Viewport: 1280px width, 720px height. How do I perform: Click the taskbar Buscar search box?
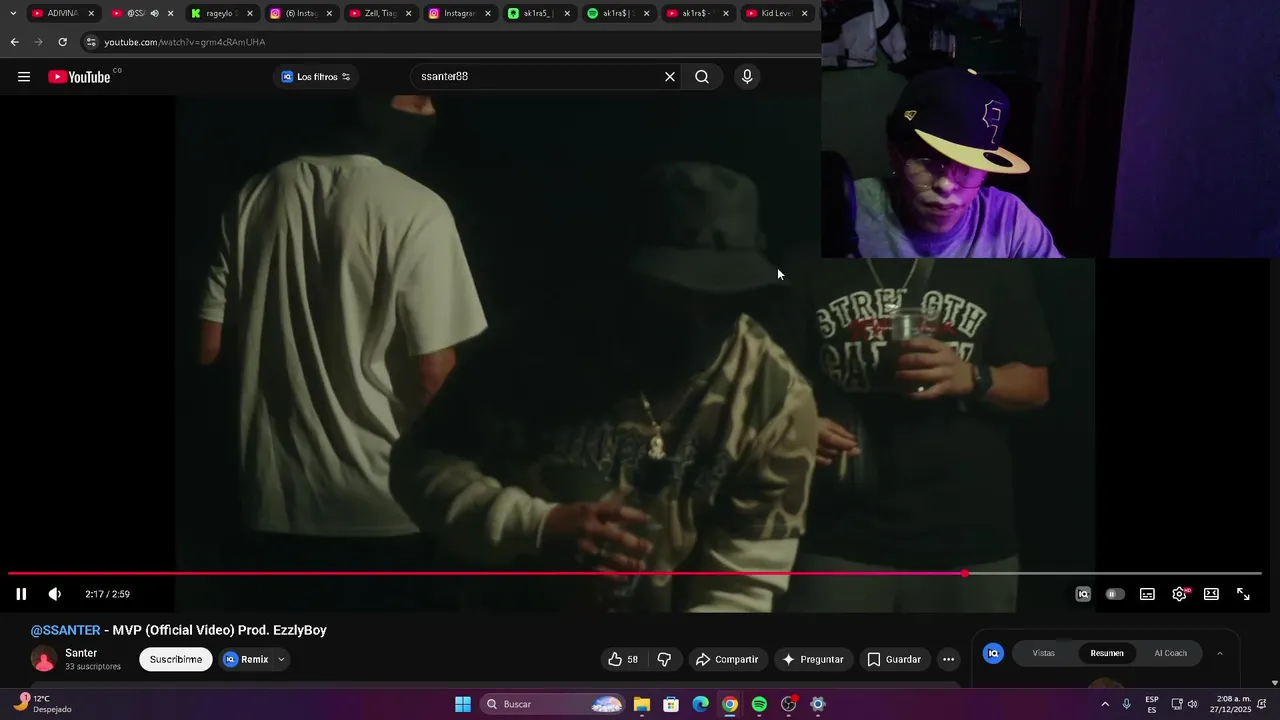[553, 704]
